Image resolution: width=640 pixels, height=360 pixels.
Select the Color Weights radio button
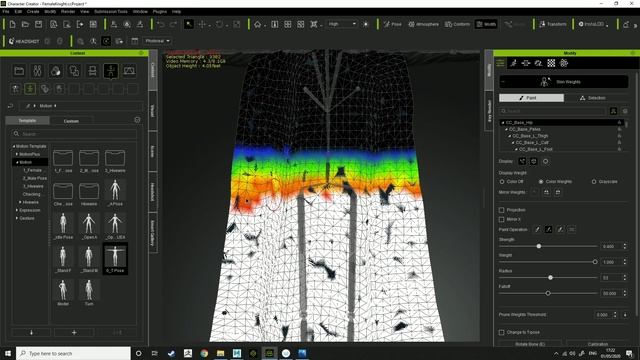point(541,182)
